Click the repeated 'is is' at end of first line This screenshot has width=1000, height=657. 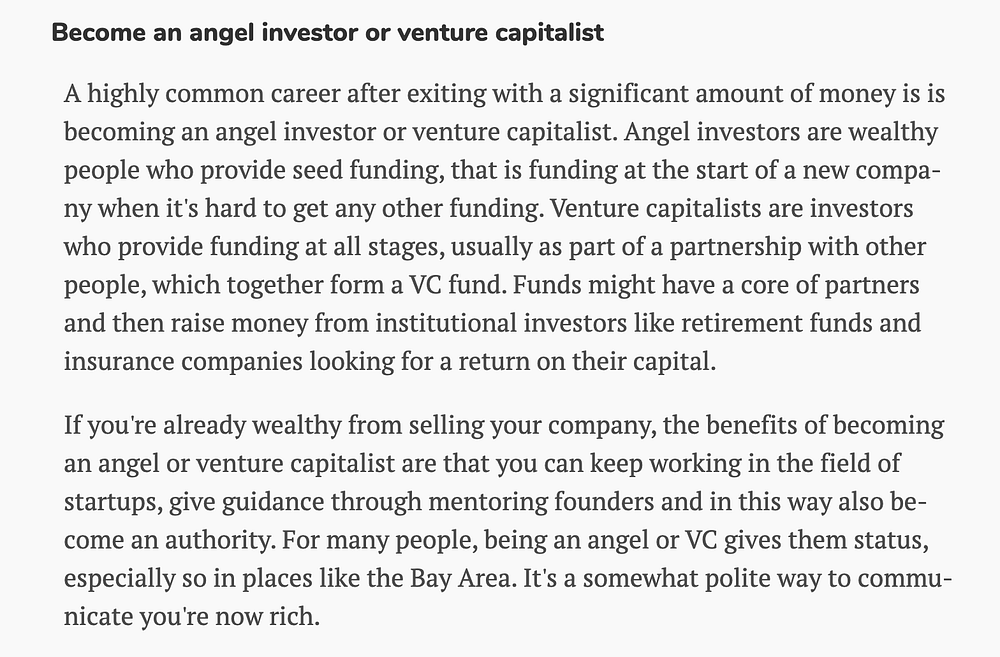click(923, 94)
